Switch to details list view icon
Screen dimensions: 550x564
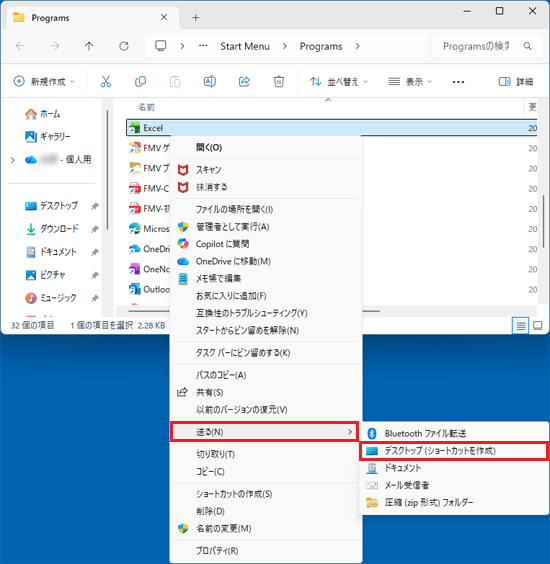[521, 326]
